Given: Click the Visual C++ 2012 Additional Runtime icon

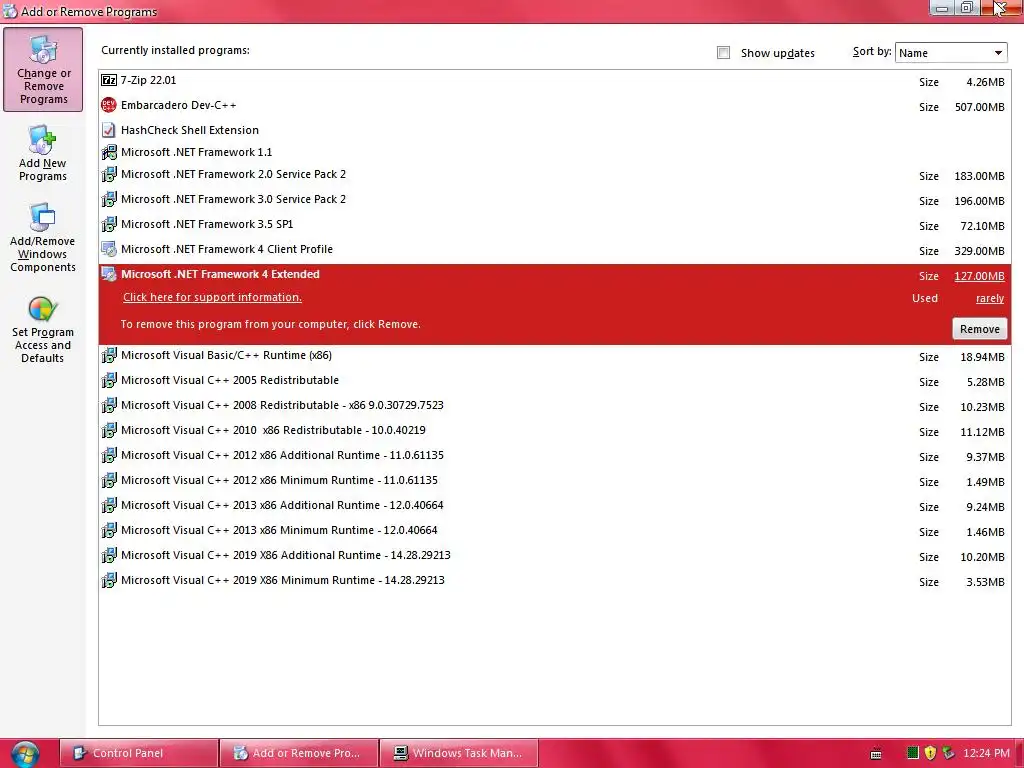Looking at the screenshot, I should (x=109, y=455).
